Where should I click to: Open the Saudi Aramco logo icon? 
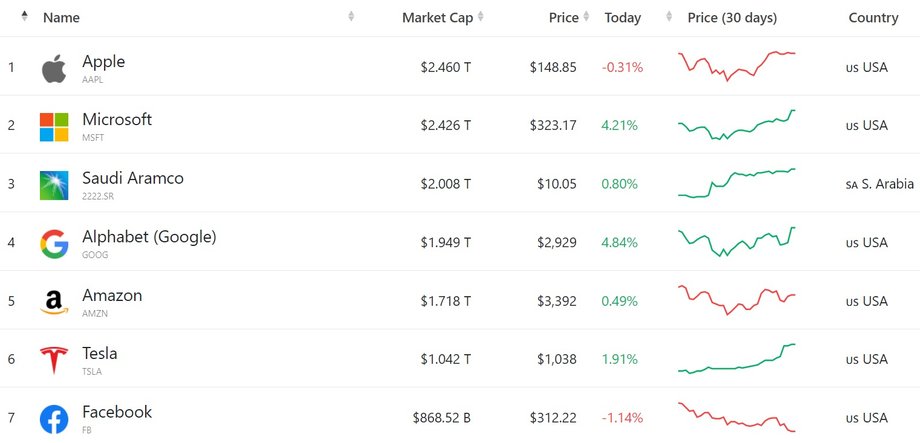tap(54, 185)
